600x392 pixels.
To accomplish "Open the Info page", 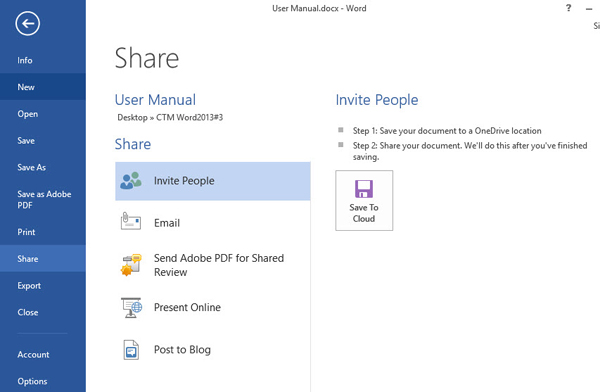I will [x=43, y=60].
